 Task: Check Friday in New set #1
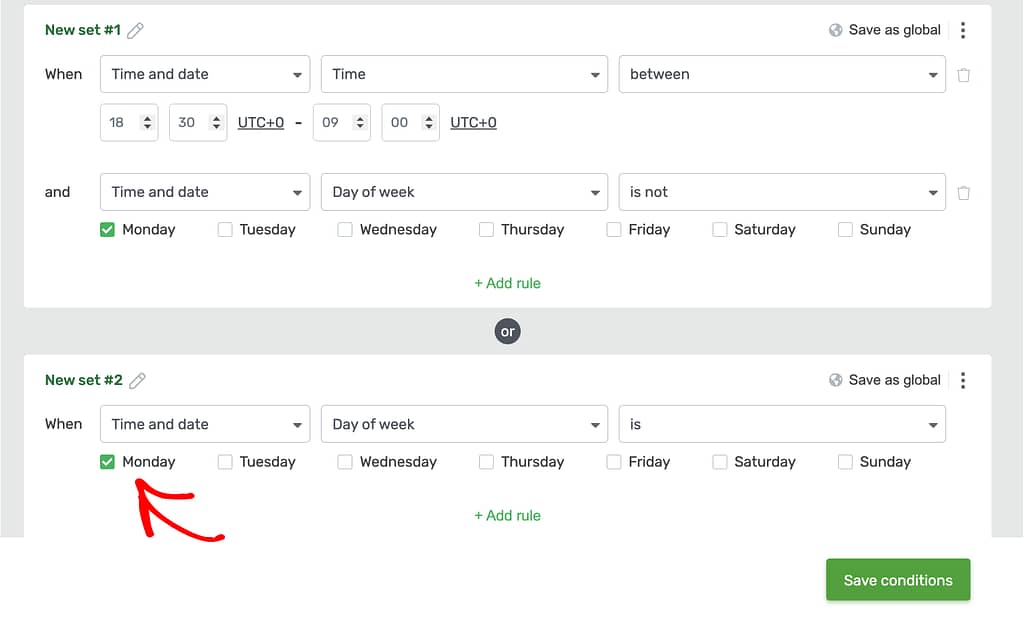coord(614,230)
